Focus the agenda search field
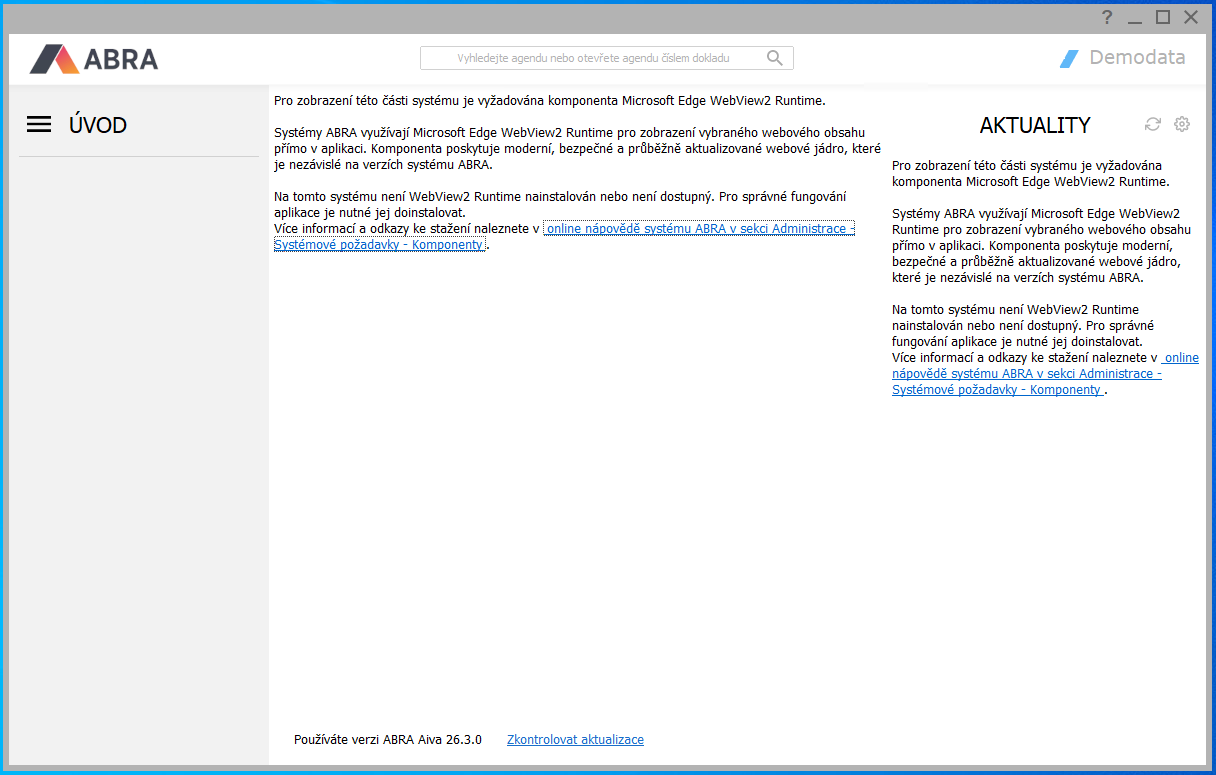 (606, 58)
